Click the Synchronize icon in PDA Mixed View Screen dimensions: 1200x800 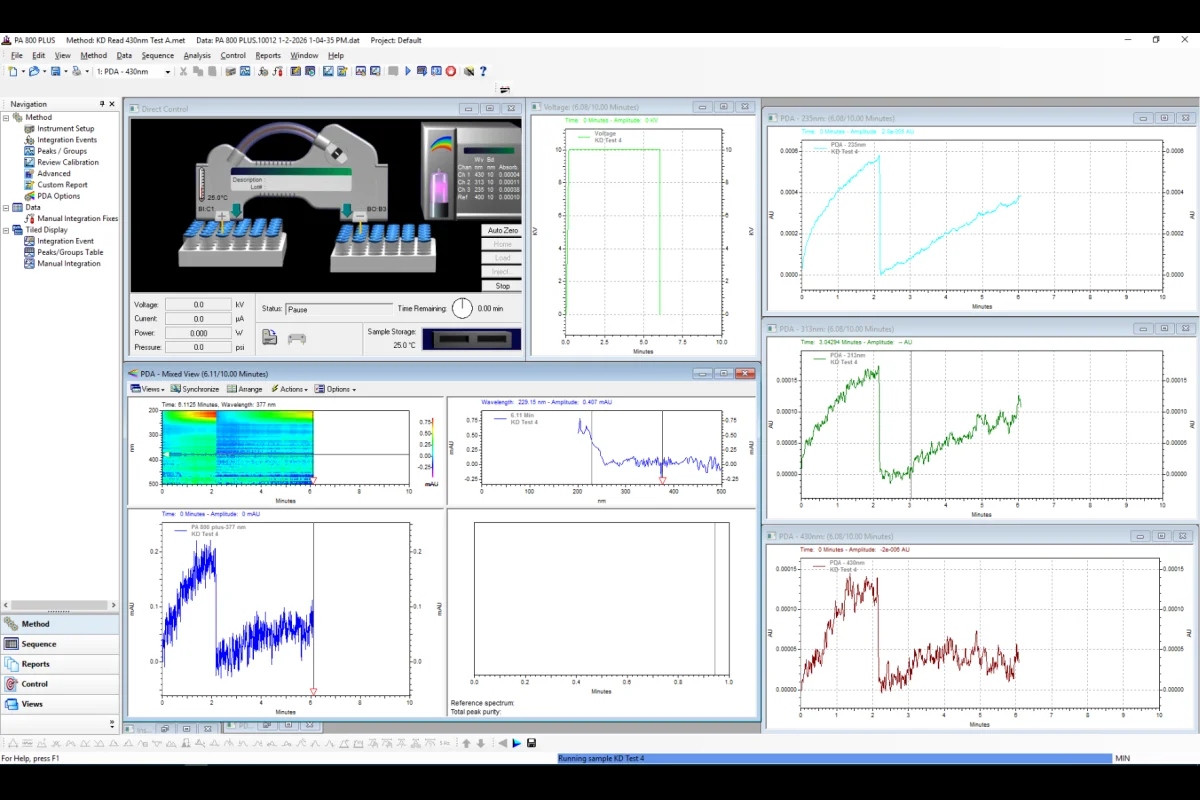point(176,389)
